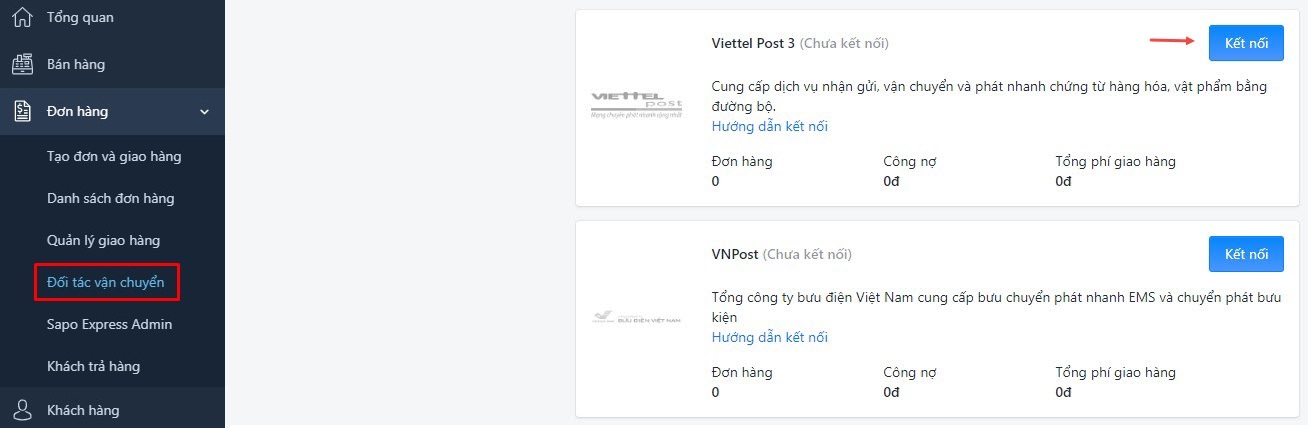
Task: Open the Tổng quan home icon
Action: [x=21, y=17]
